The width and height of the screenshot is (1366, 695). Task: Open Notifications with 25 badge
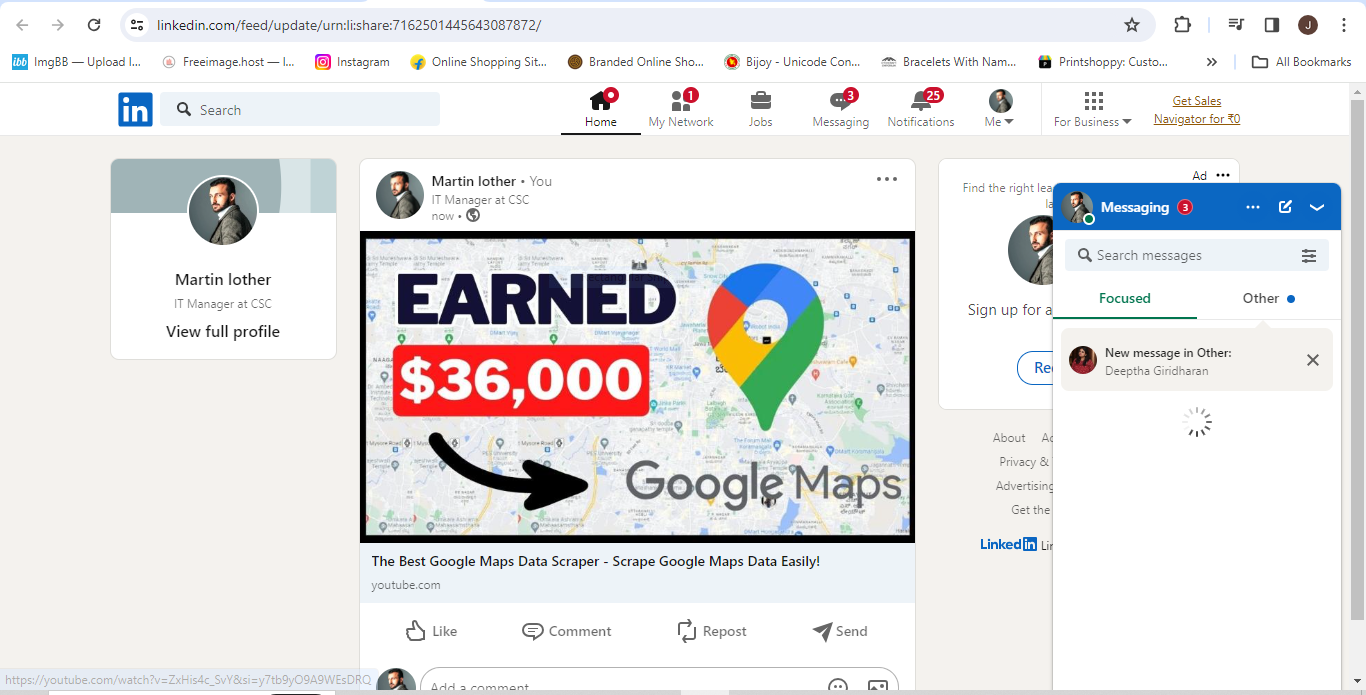(921, 109)
